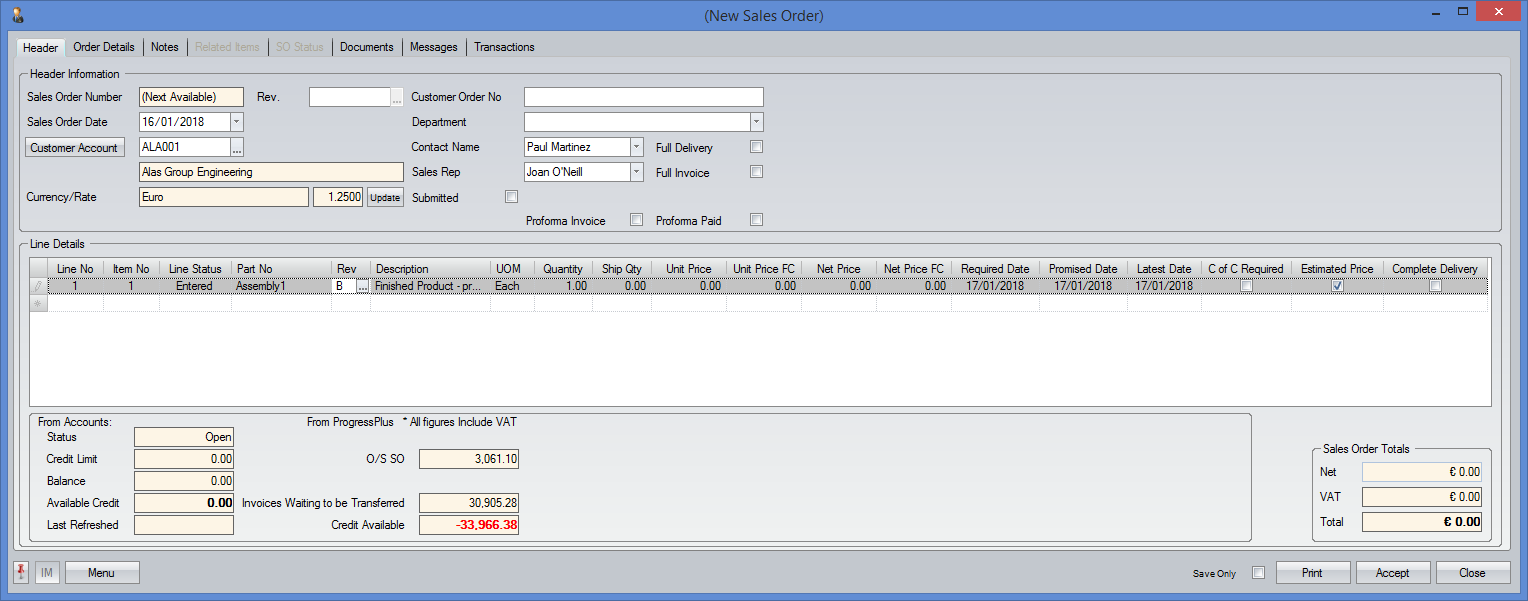Expand the Contact Name dropdown
The image size is (1528, 601).
click(x=637, y=147)
